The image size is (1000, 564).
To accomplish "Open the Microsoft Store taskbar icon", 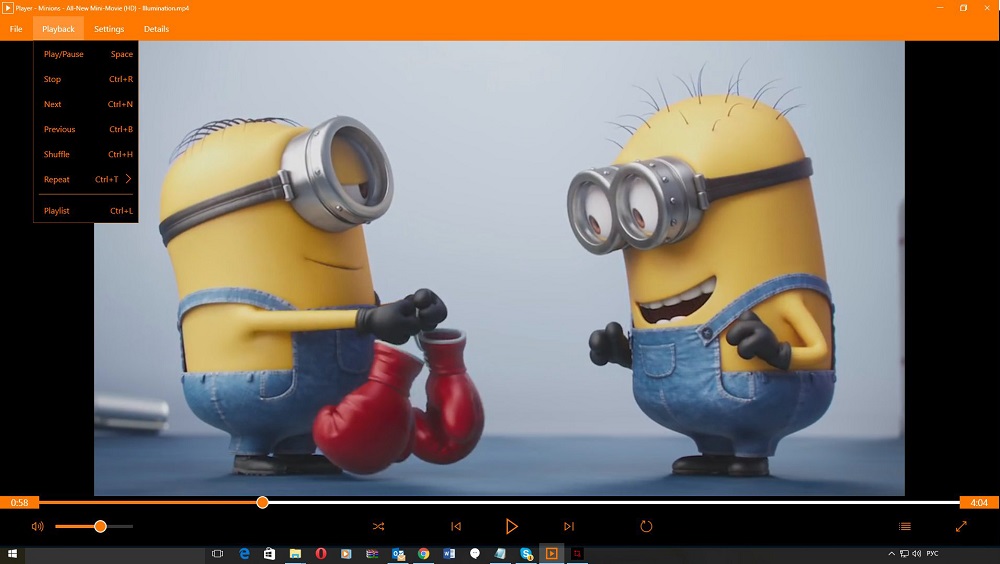I will [269, 554].
